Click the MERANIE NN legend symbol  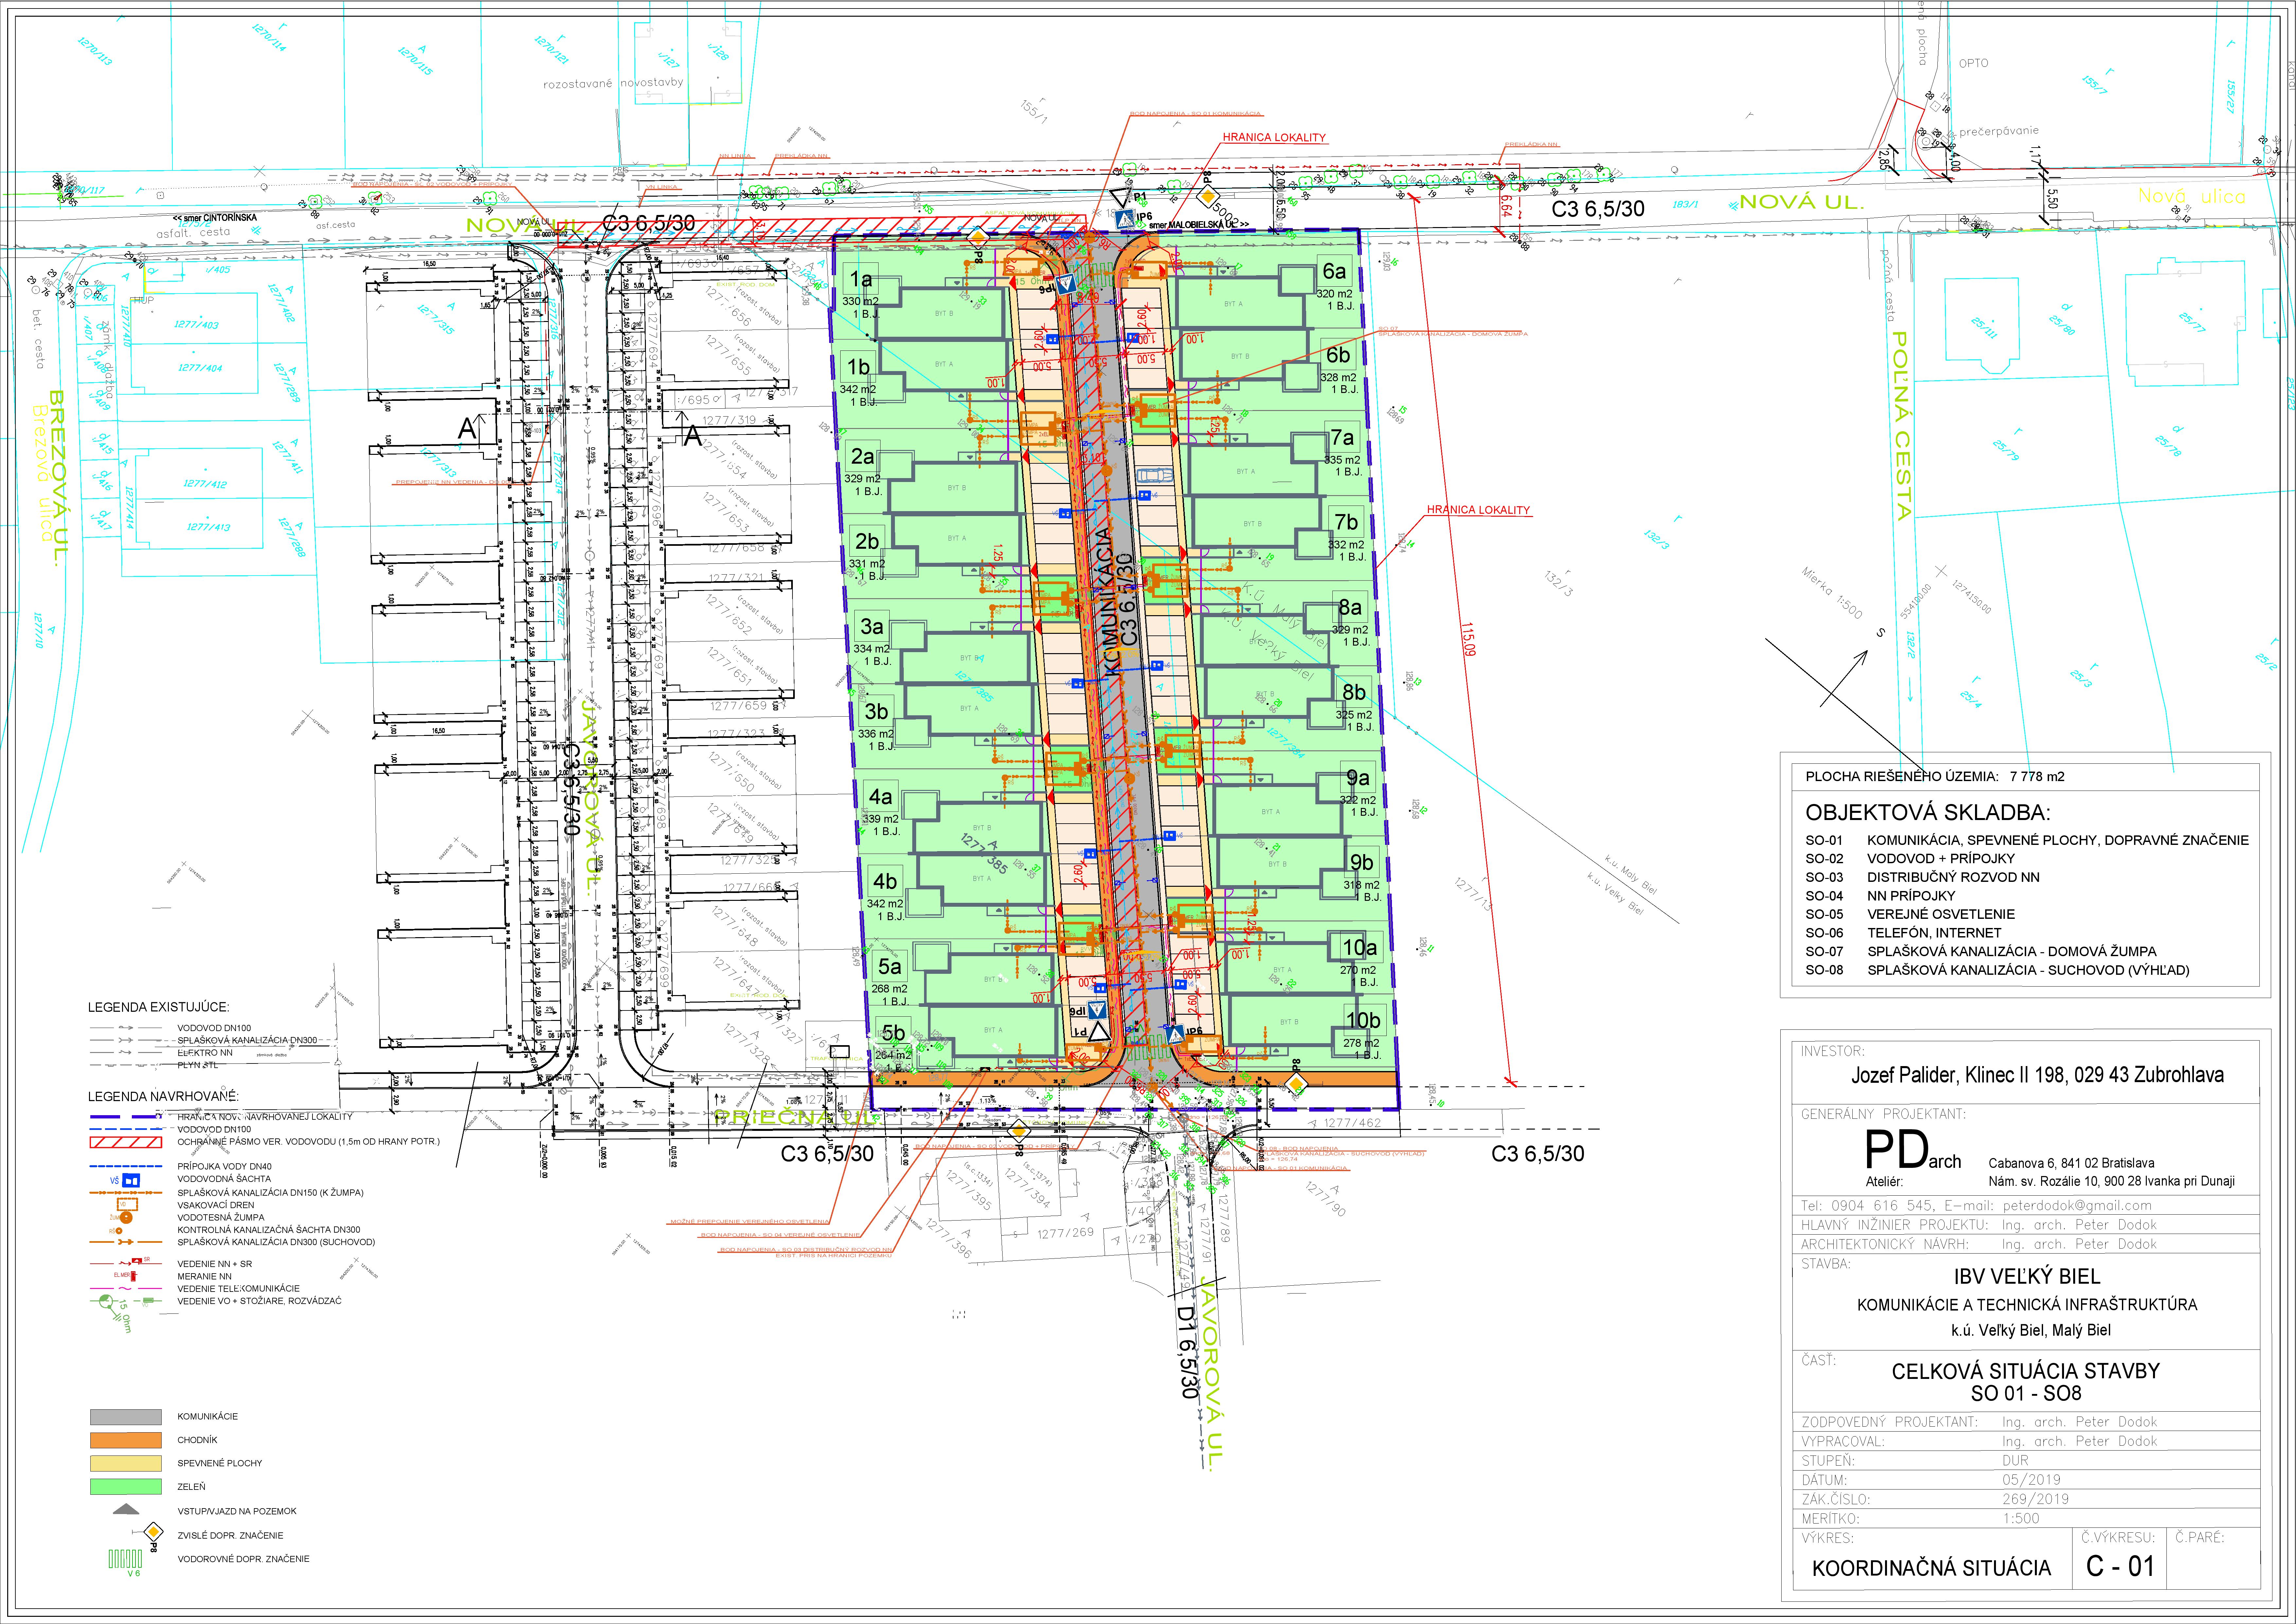pyautogui.click(x=126, y=1276)
